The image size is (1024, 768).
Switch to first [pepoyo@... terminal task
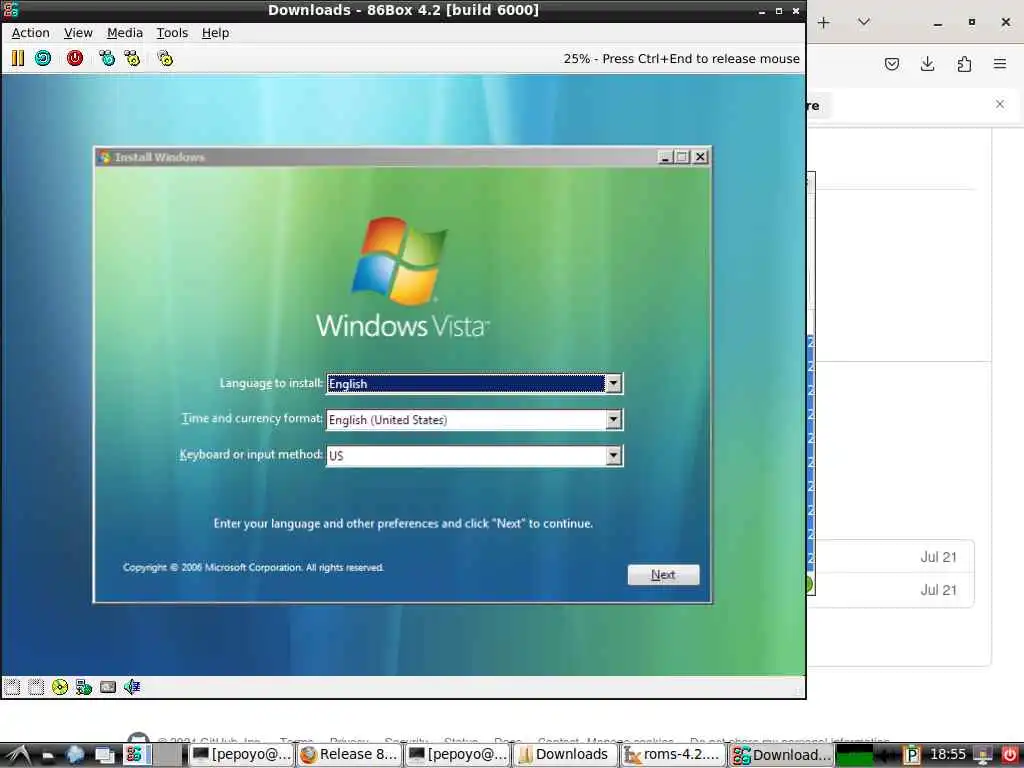[242, 755]
